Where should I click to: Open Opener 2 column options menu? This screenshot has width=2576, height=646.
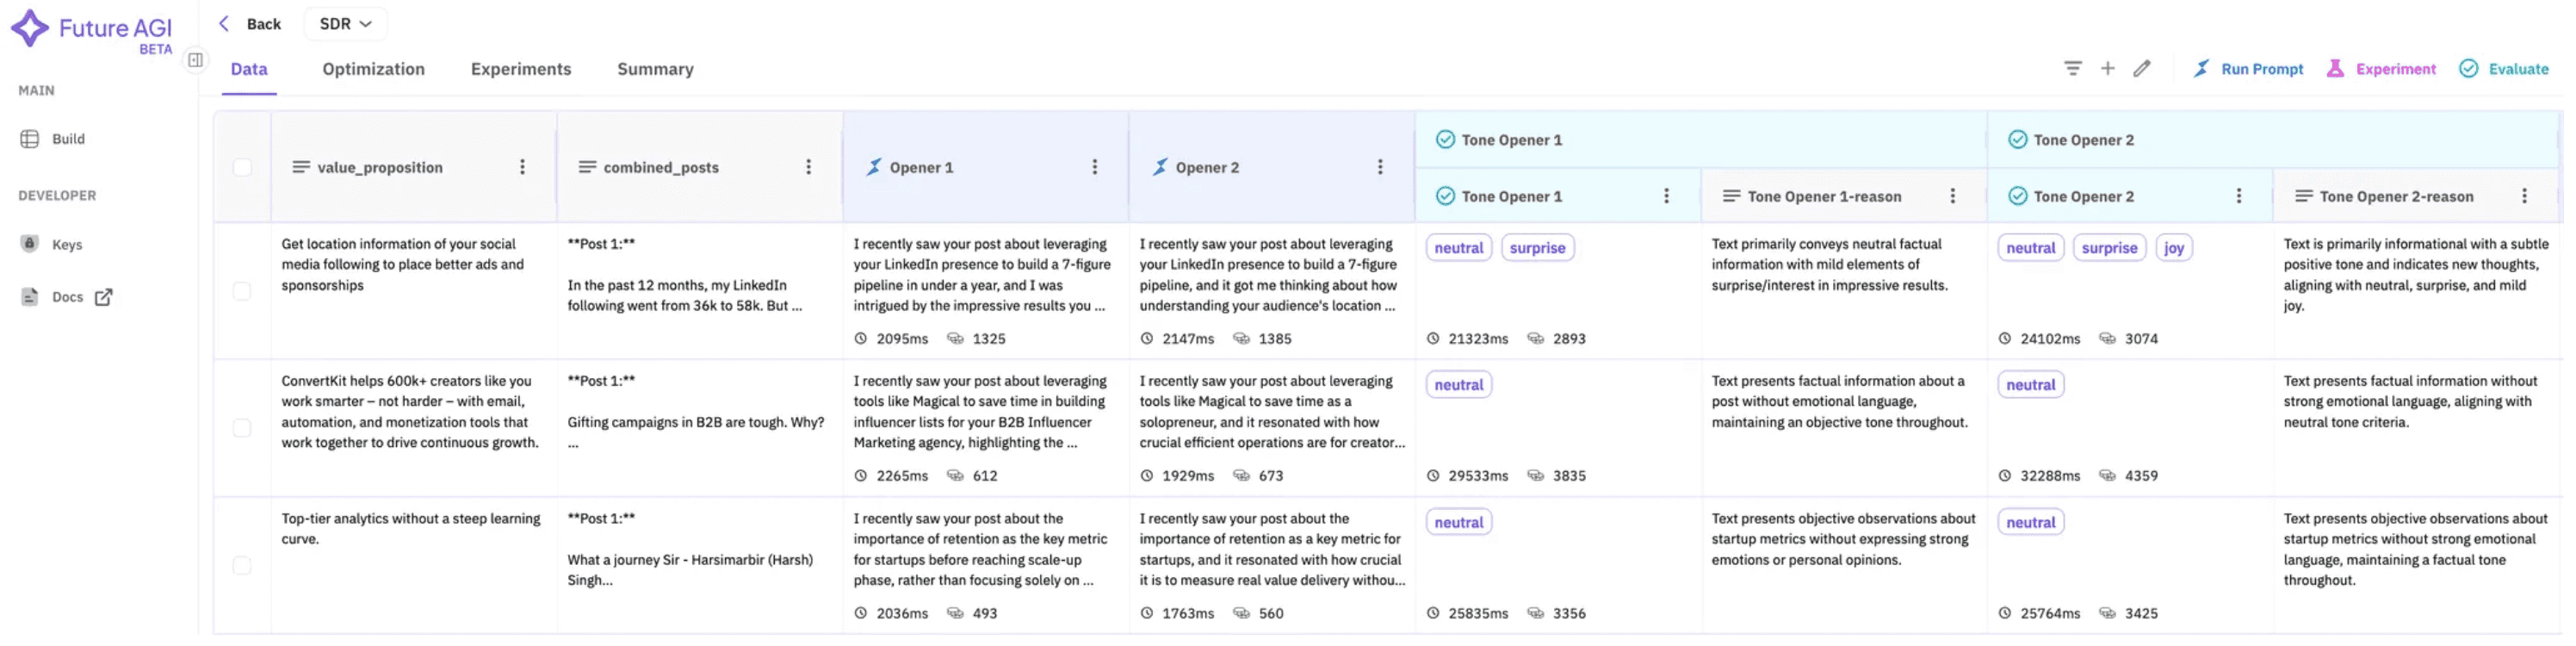(x=1381, y=167)
